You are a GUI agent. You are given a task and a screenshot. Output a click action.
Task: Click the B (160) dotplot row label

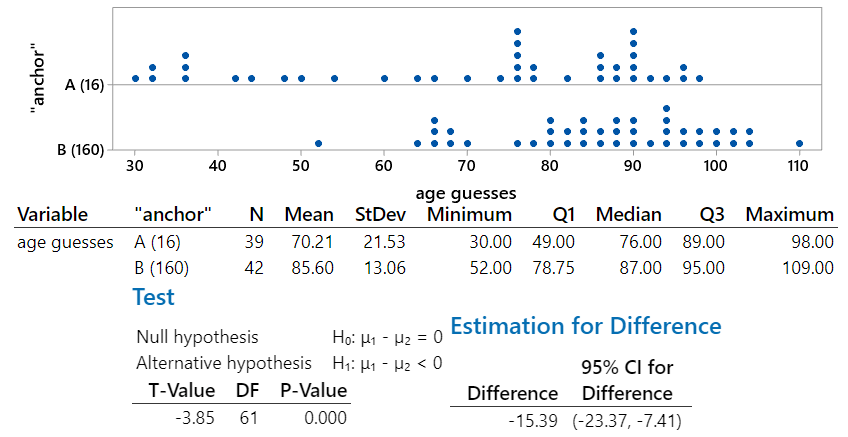click(81, 150)
